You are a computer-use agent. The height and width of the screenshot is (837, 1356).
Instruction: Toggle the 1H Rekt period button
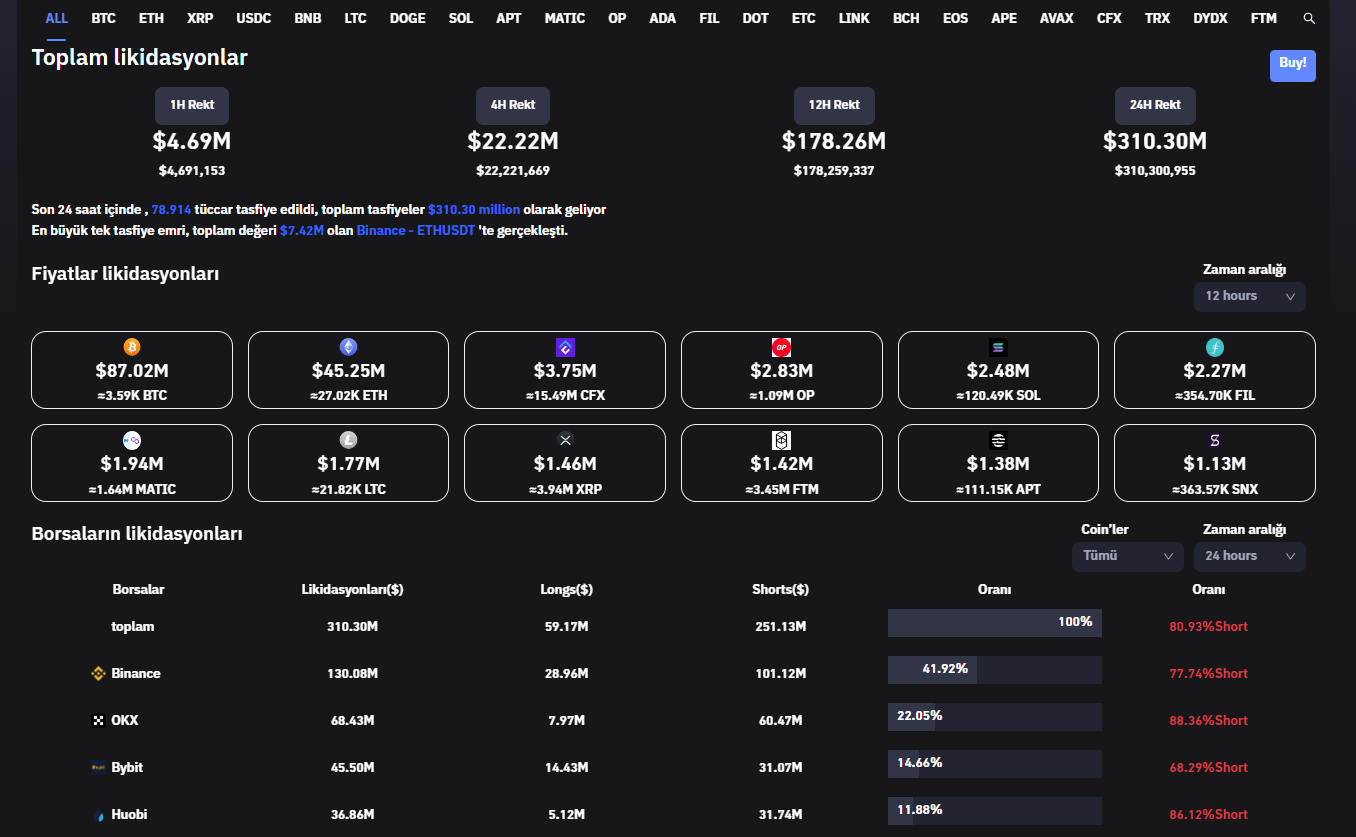tap(192, 105)
